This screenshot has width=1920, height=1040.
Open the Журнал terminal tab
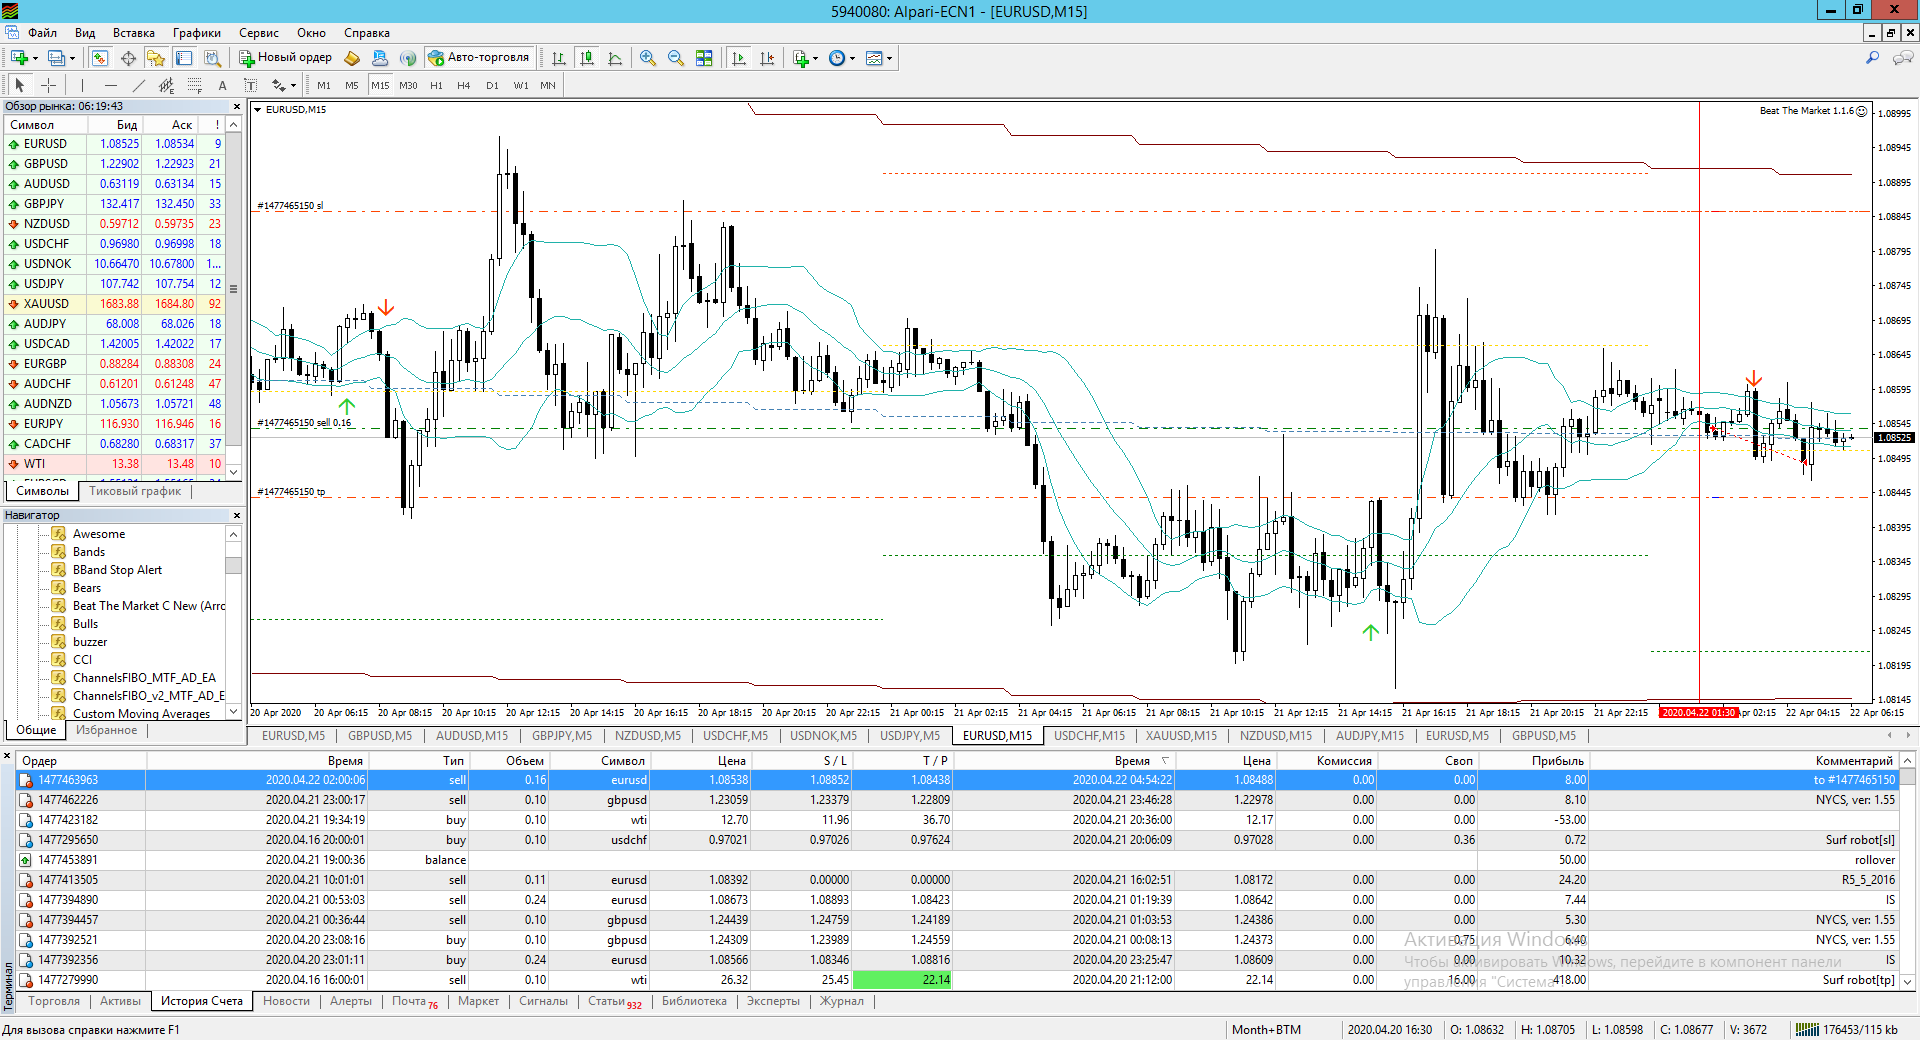point(842,1001)
